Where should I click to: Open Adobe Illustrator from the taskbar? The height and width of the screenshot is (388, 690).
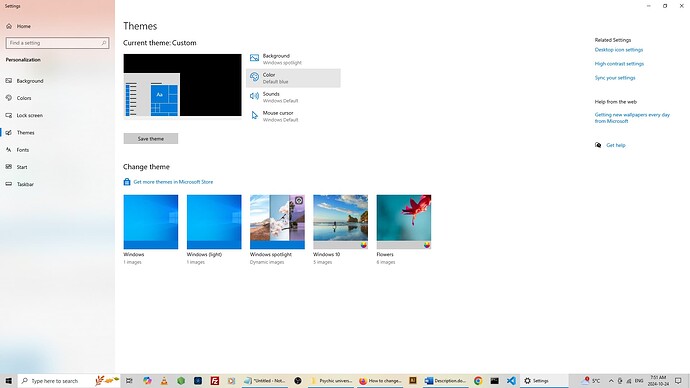click(413, 381)
